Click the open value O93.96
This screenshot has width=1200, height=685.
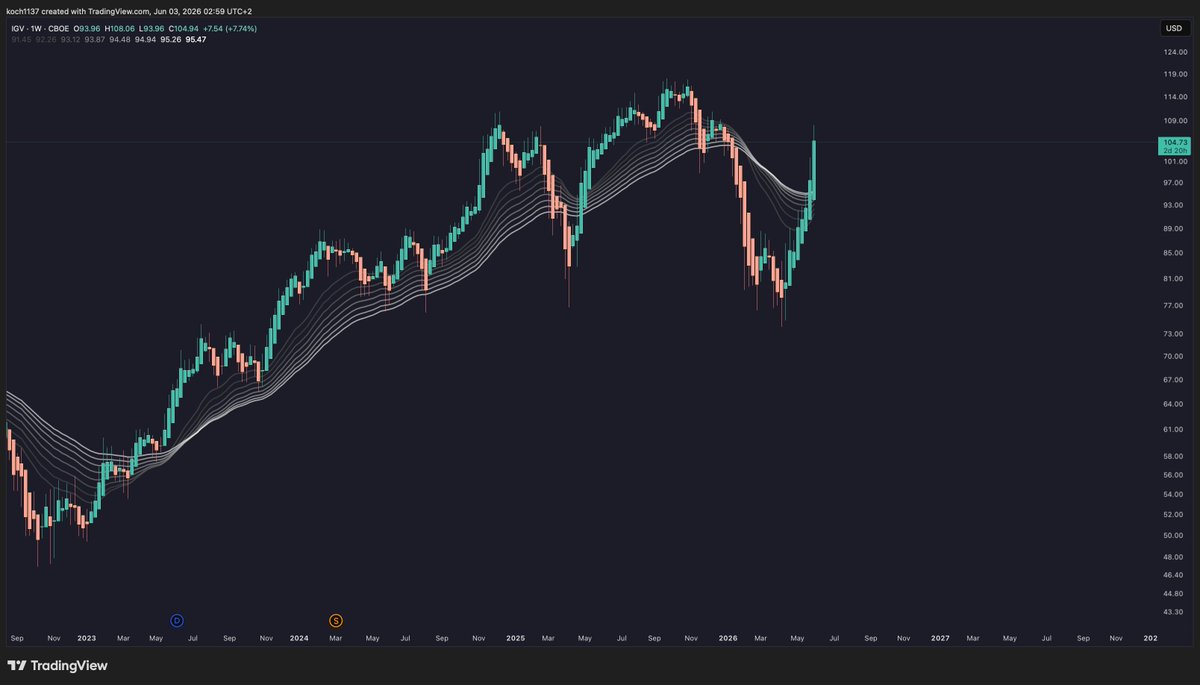click(x=87, y=28)
